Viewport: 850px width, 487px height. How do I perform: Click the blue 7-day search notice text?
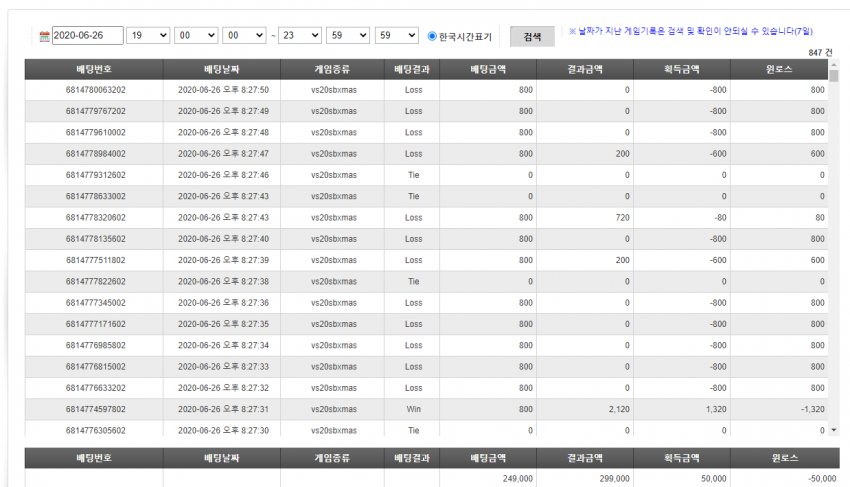pyautogui.click(x=691, y=31)
